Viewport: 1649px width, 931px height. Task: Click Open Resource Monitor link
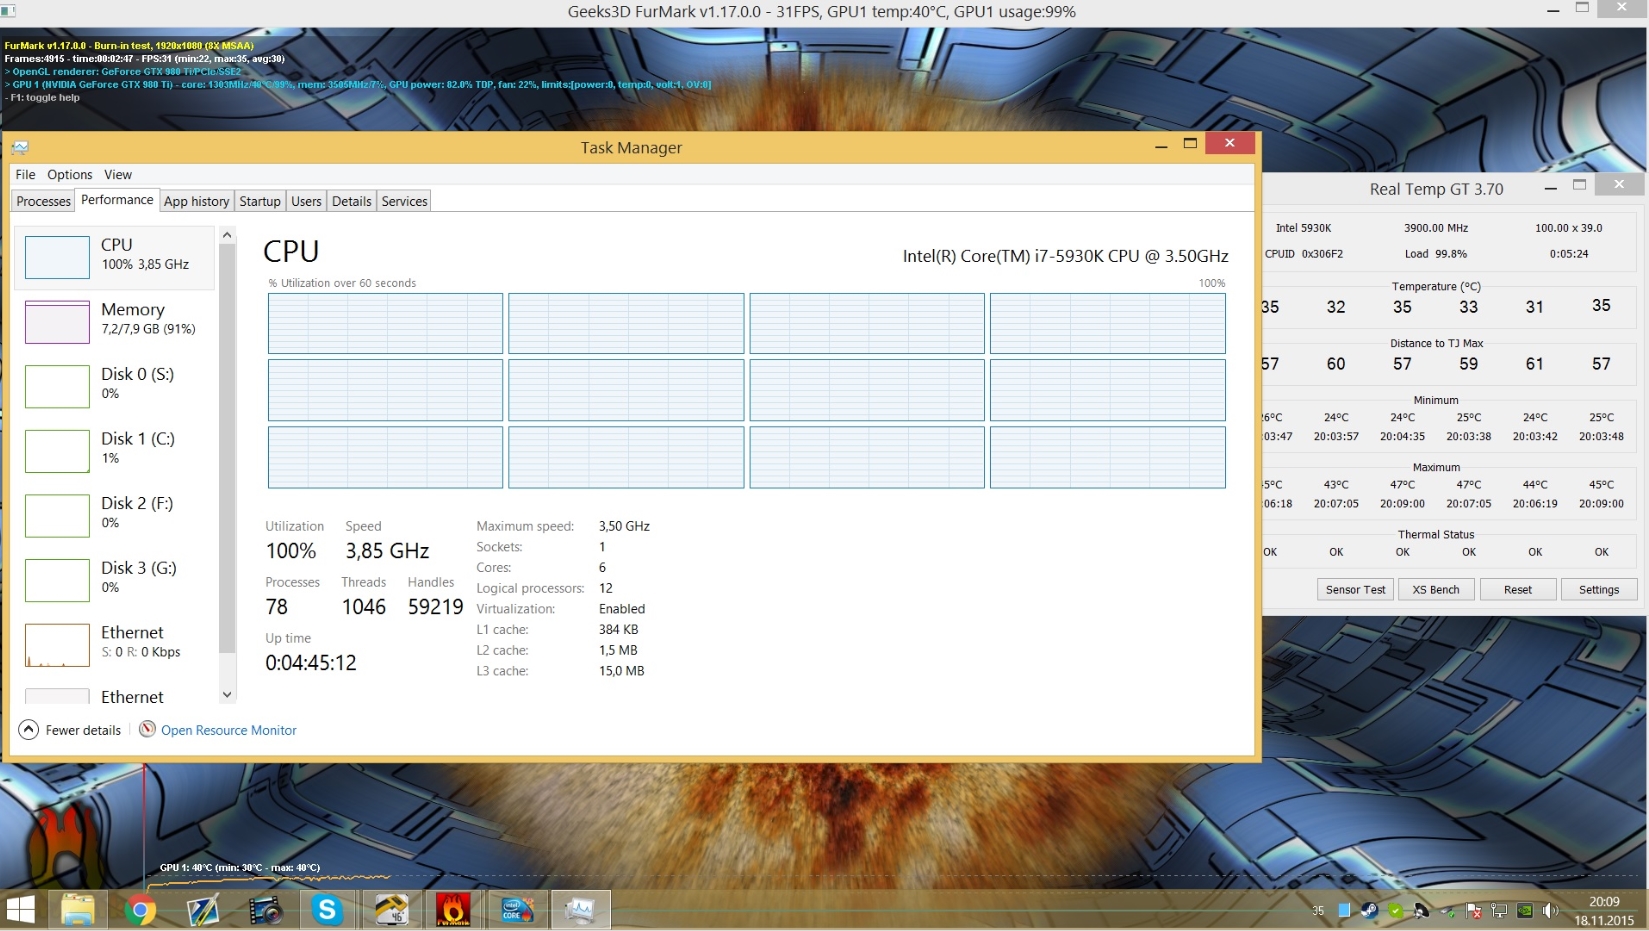pos(229,730)
